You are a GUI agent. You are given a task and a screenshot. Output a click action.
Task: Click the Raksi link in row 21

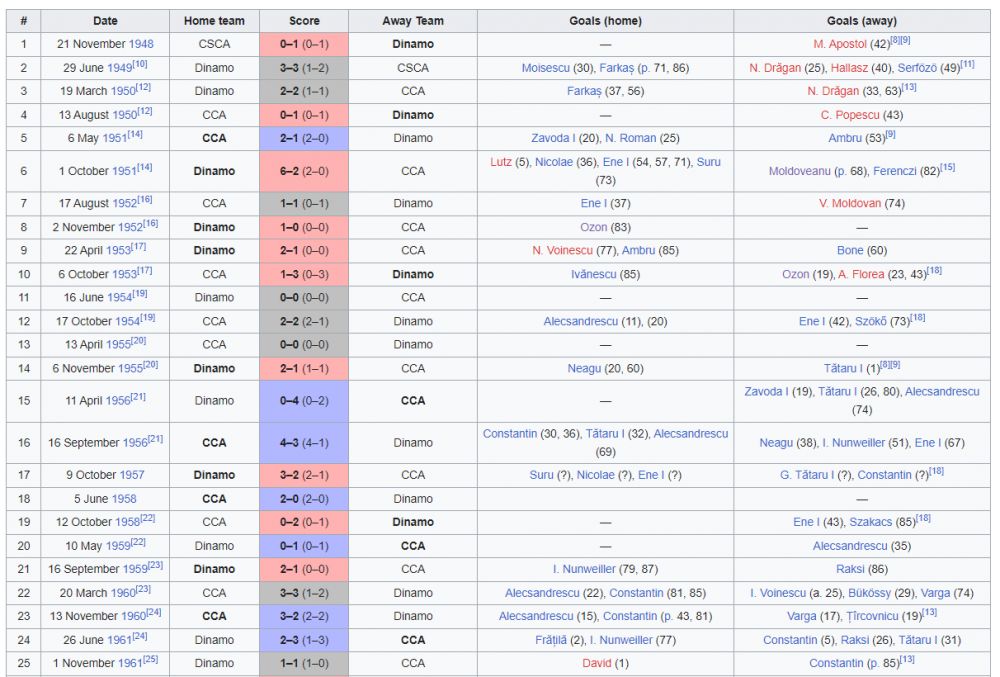tap(850, 569)
